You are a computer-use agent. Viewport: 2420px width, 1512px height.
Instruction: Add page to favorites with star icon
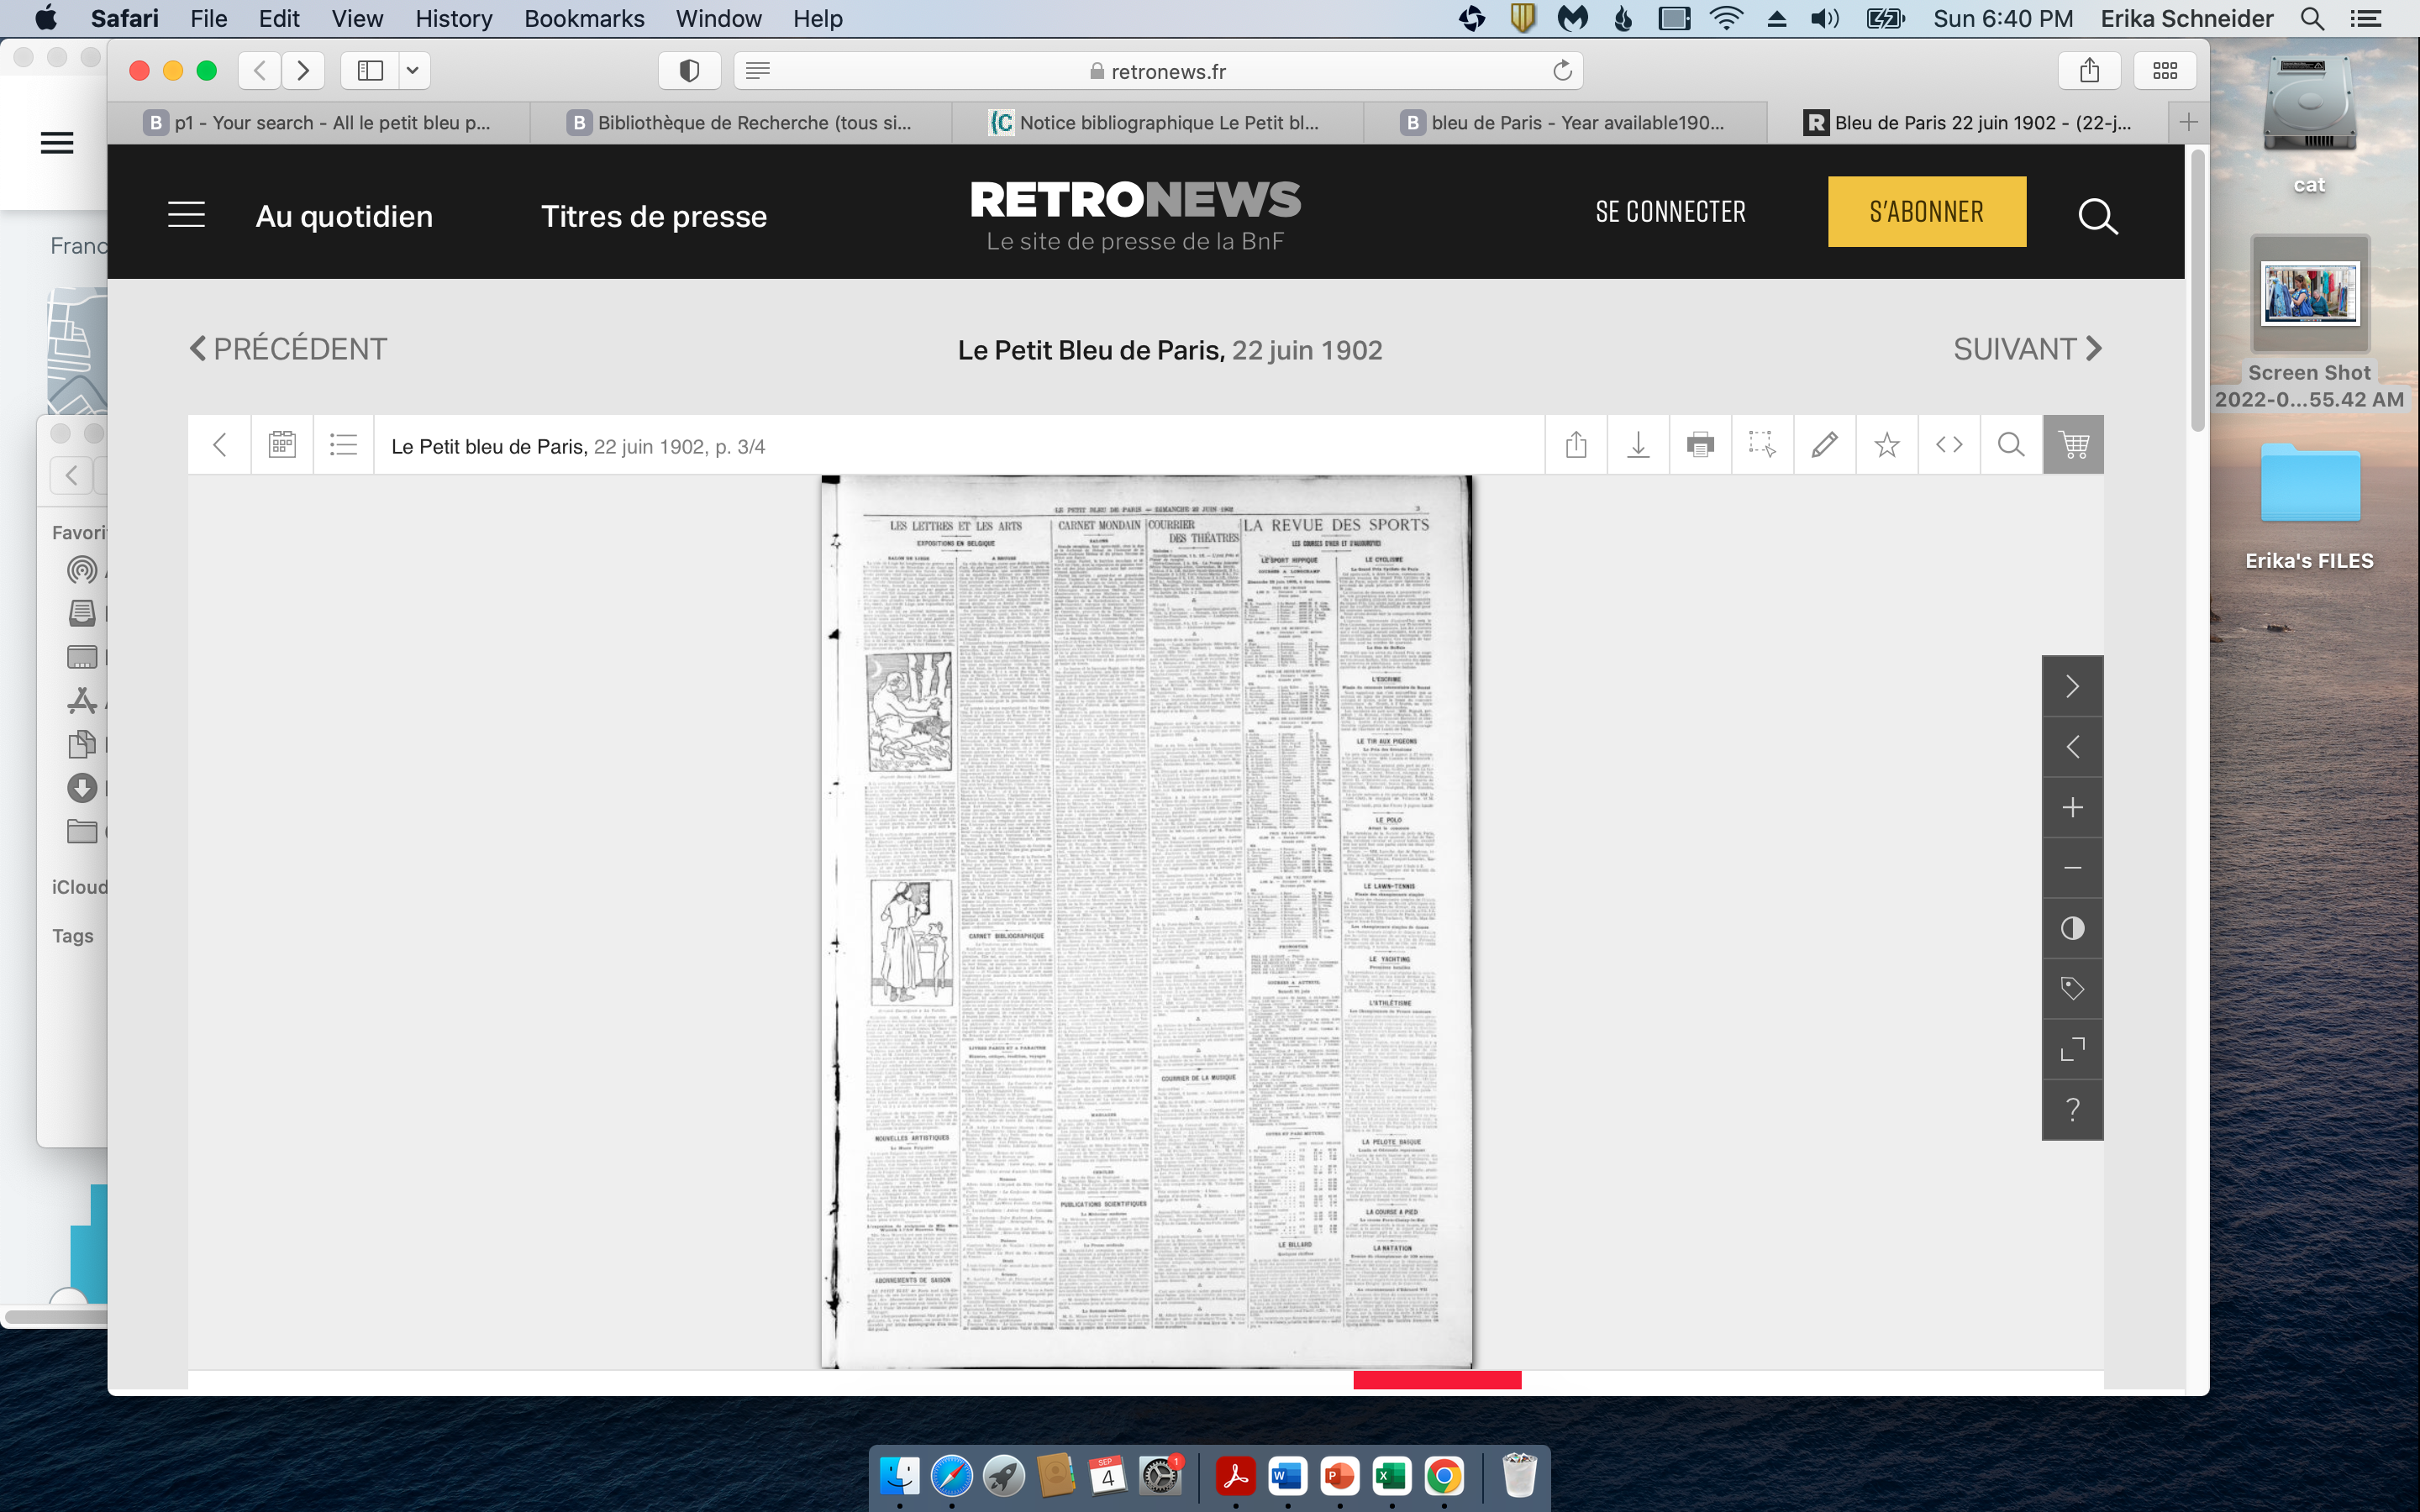click(1887, 445)
